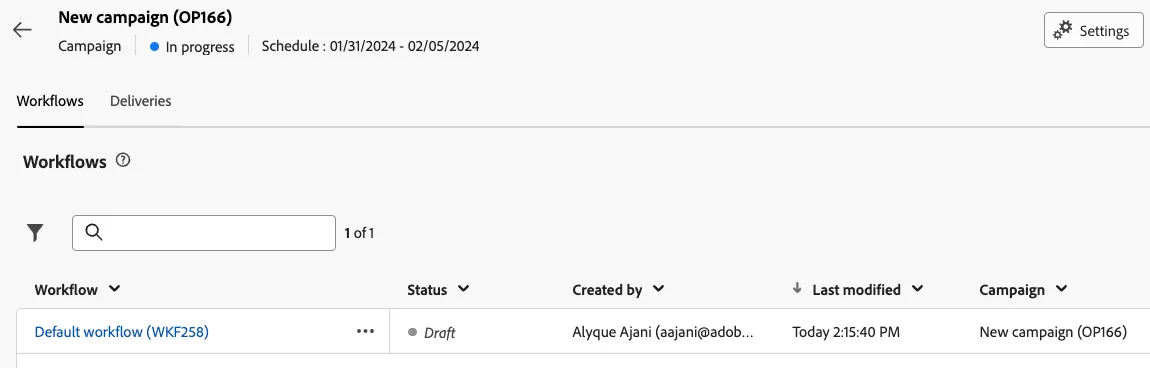This screenshot has width=1150, height=368.
Task: Expand the Created by column chevron
Action: [x=659, y=289]
